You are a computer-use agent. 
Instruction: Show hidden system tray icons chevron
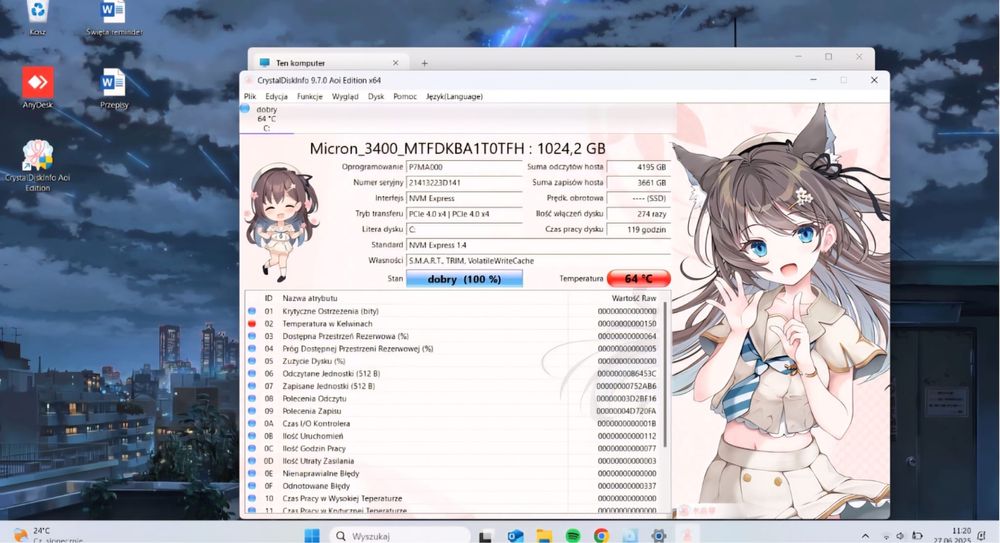click(x=865, y=536)
